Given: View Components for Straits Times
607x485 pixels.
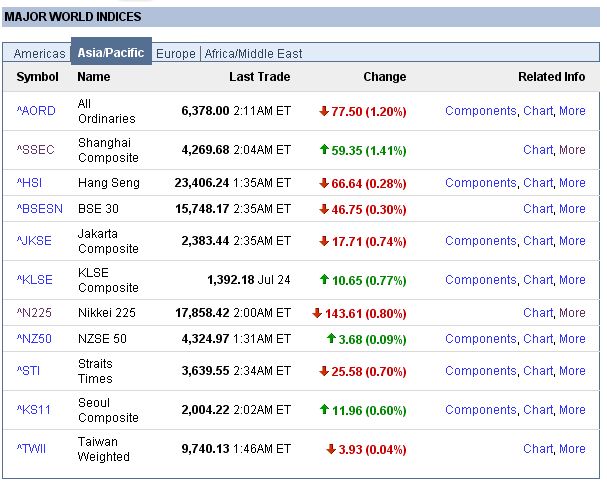Looking at the screenshot, I should [480, 371].
